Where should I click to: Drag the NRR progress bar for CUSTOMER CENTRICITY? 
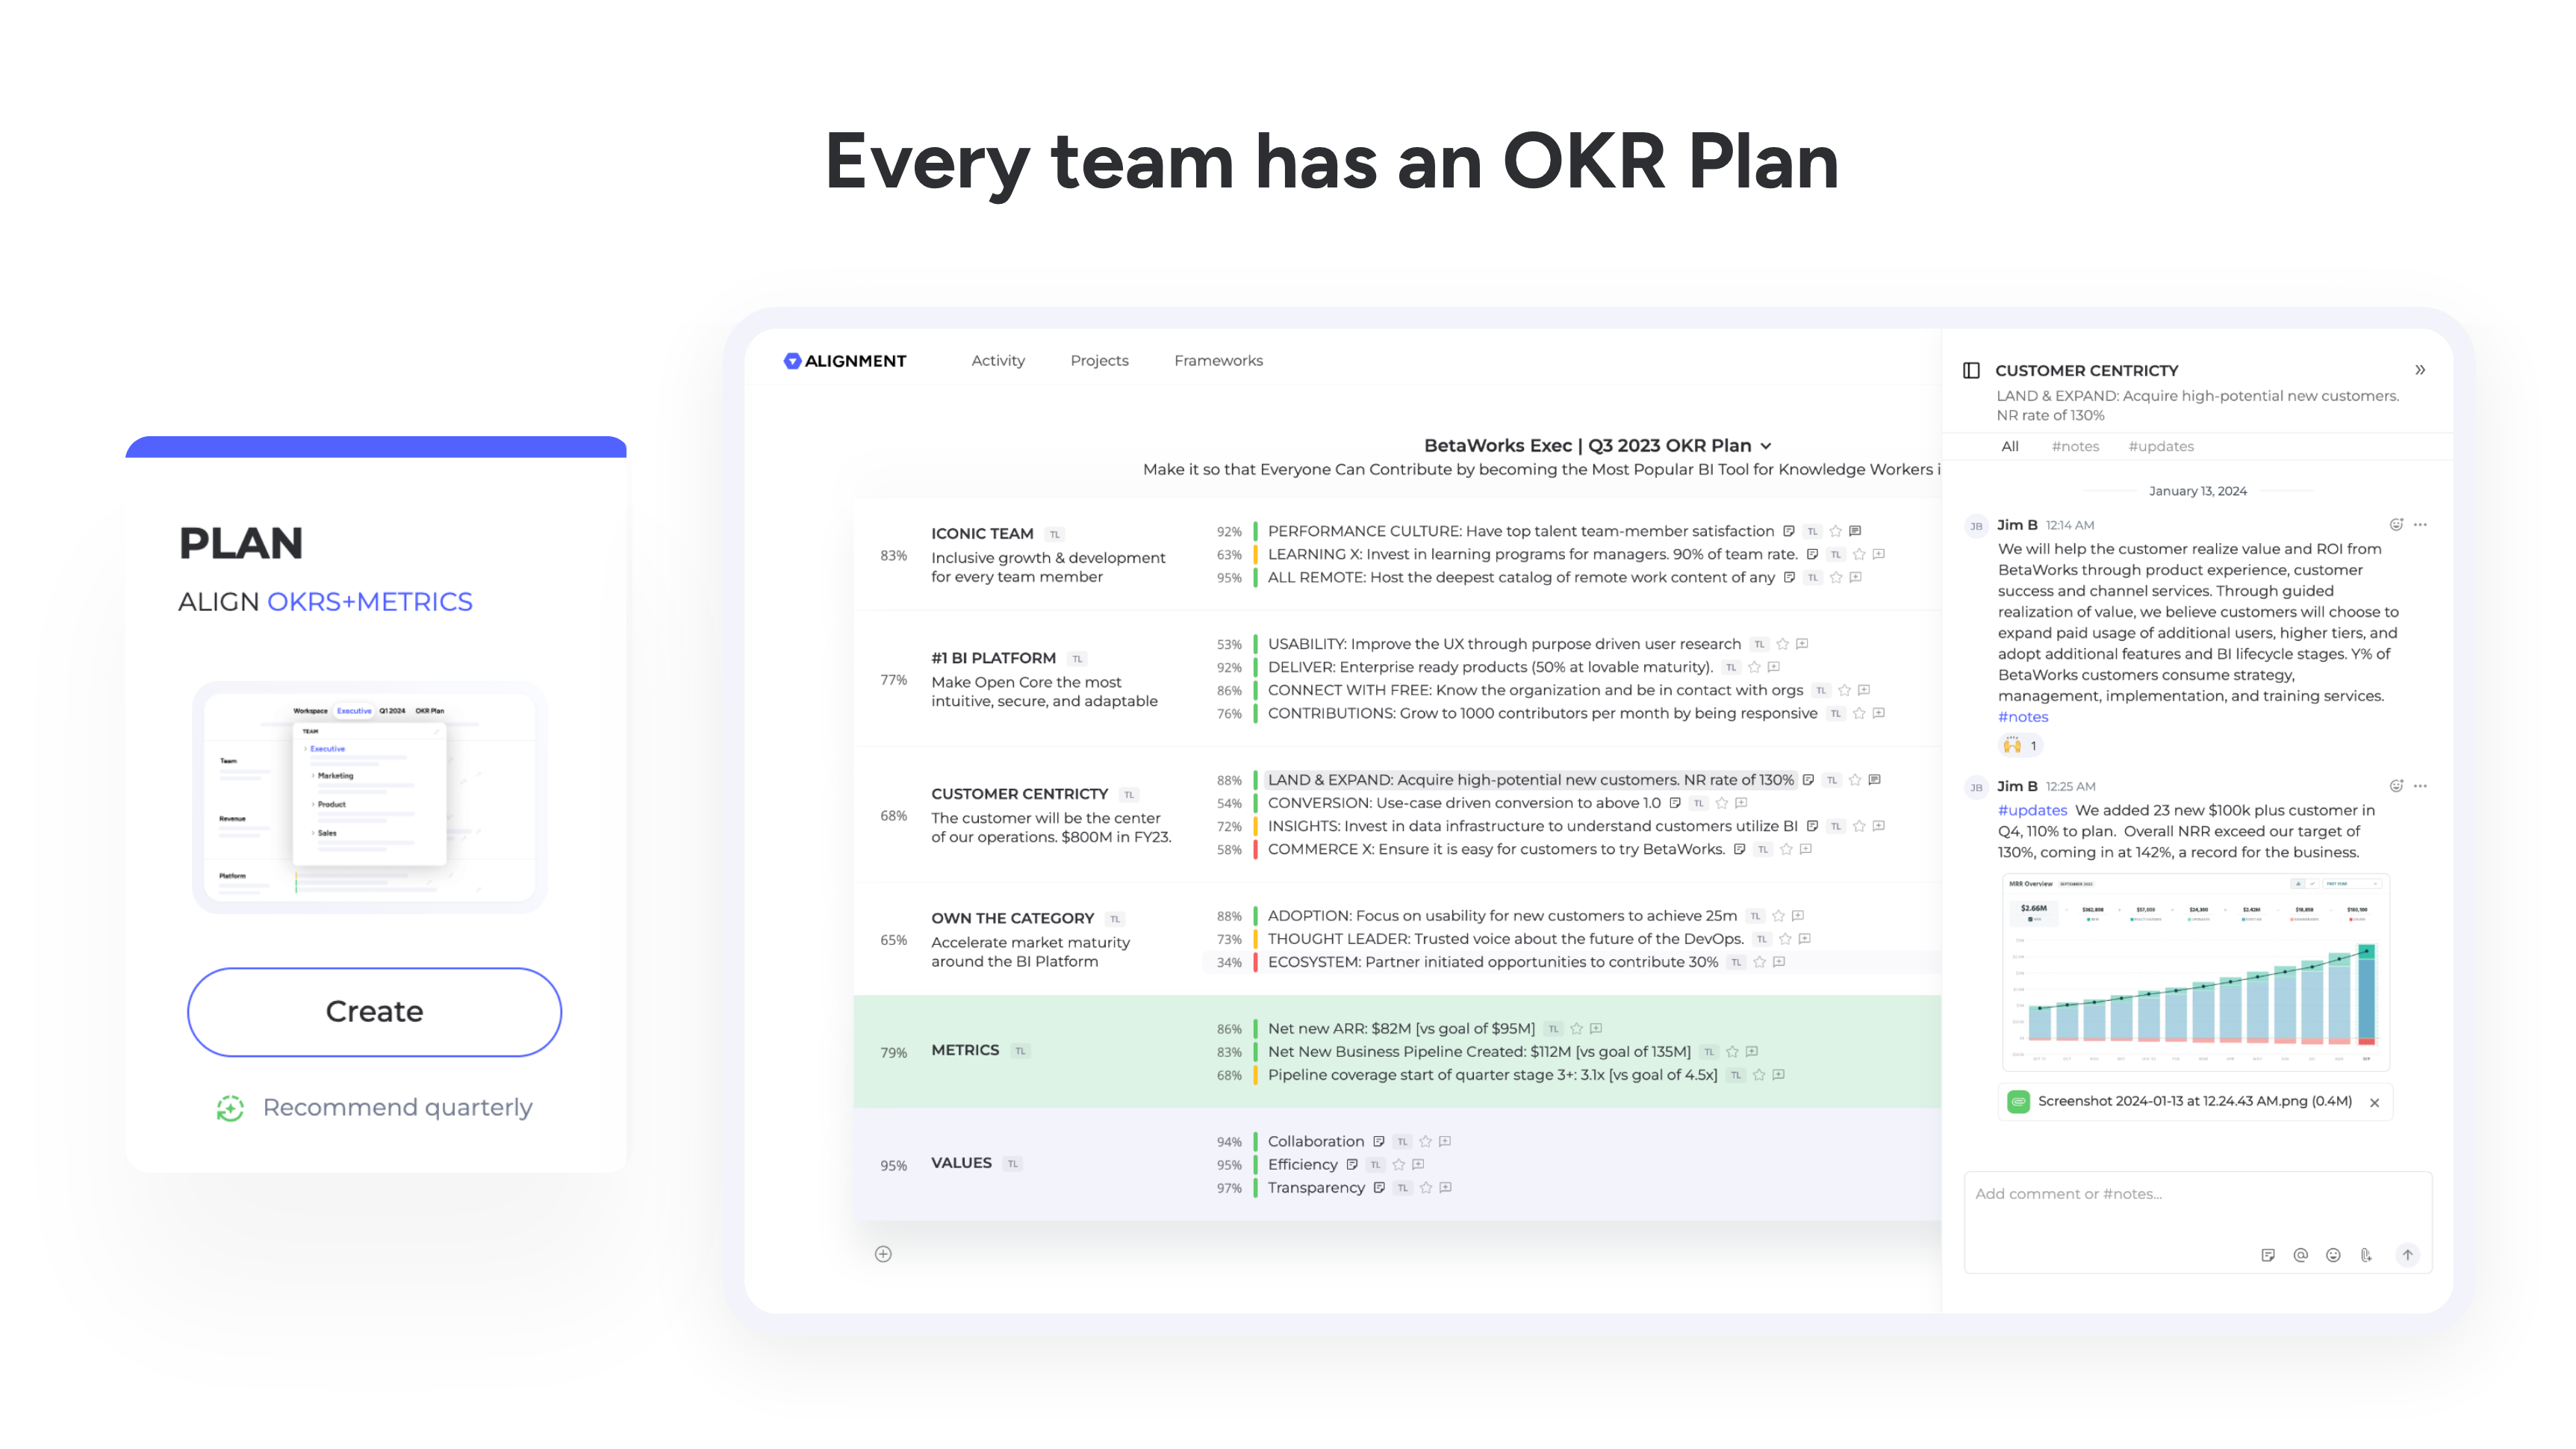point(1256,778)
